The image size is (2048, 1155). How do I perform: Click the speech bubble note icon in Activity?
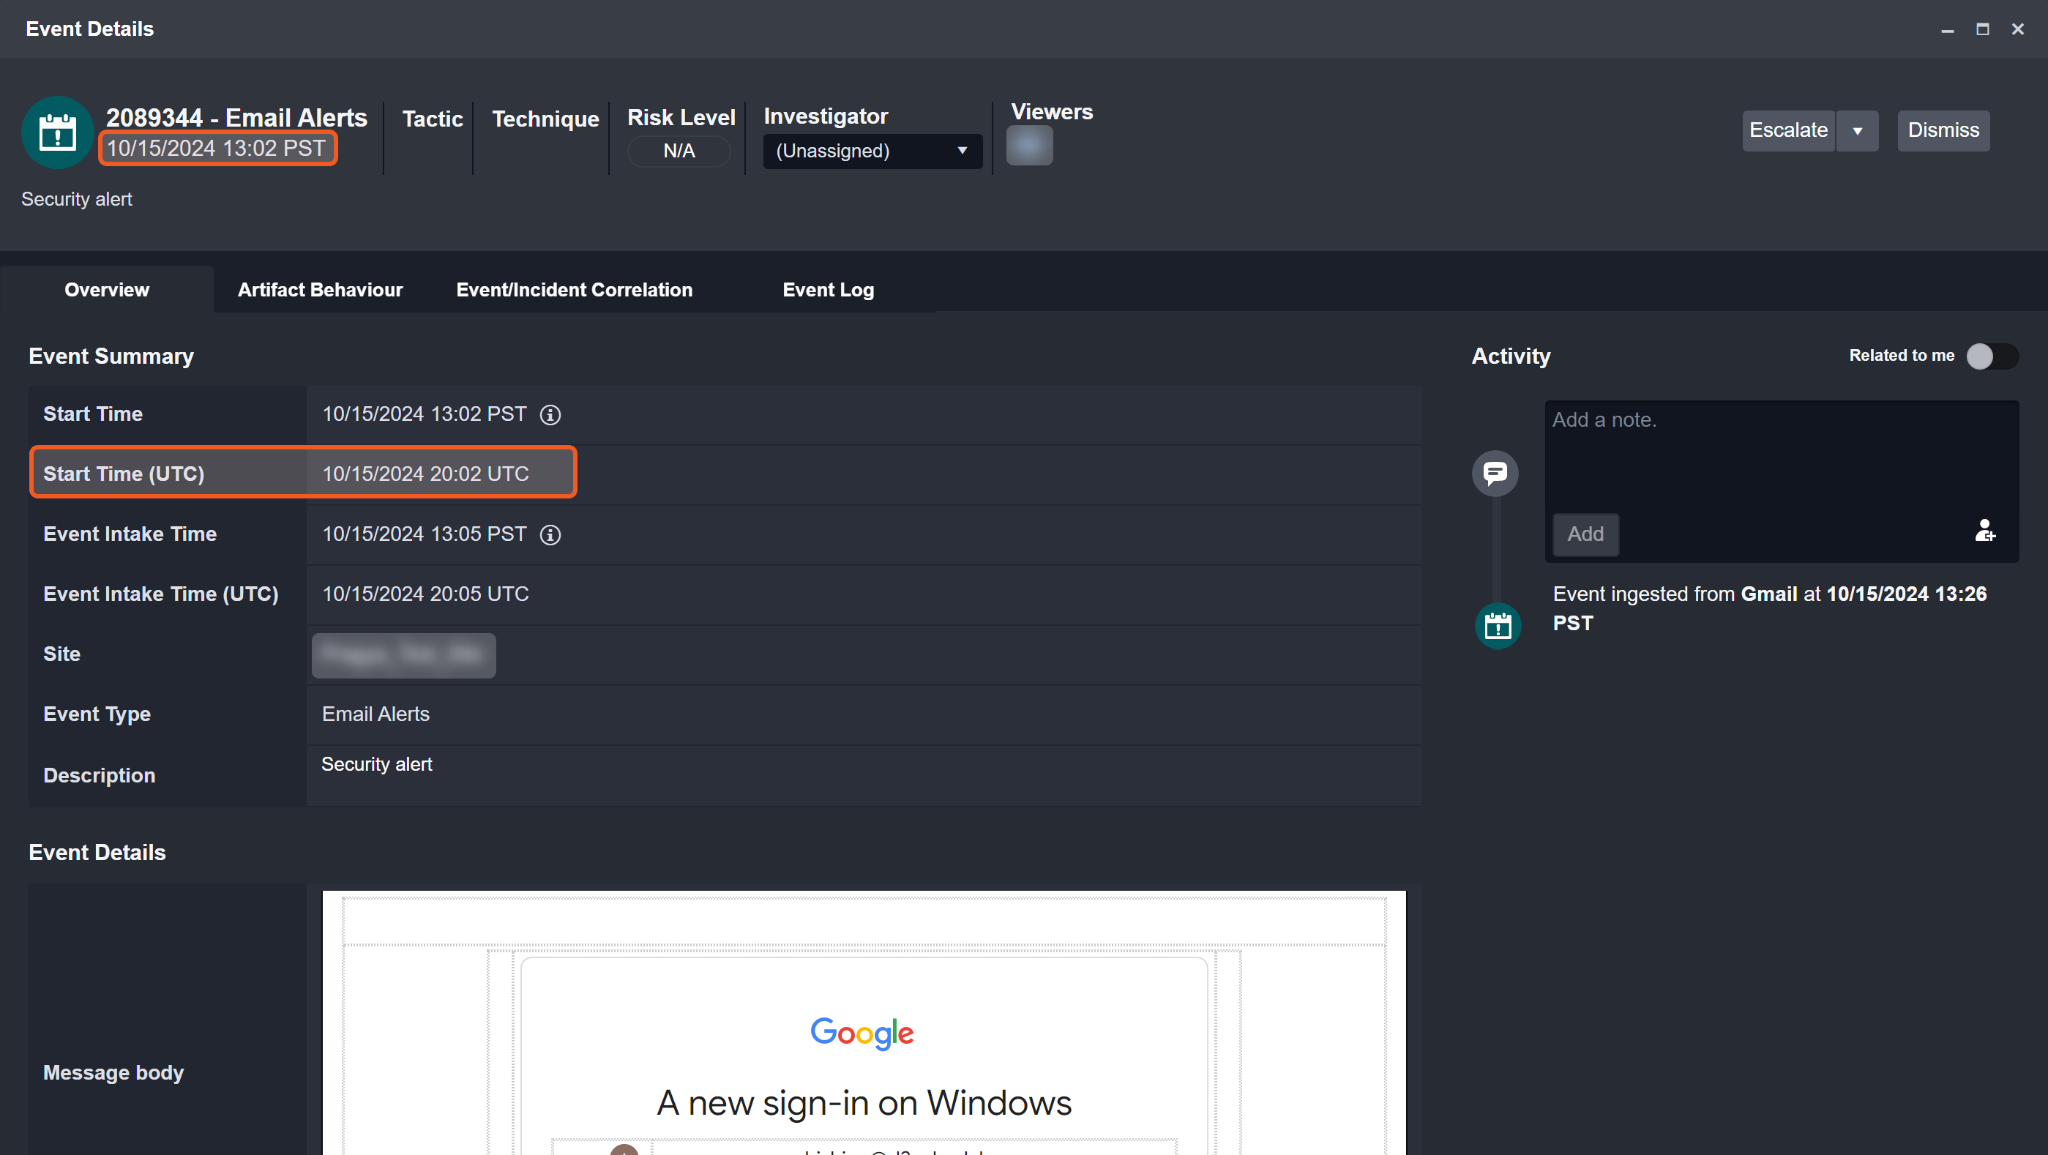(x=1495, y=473)
